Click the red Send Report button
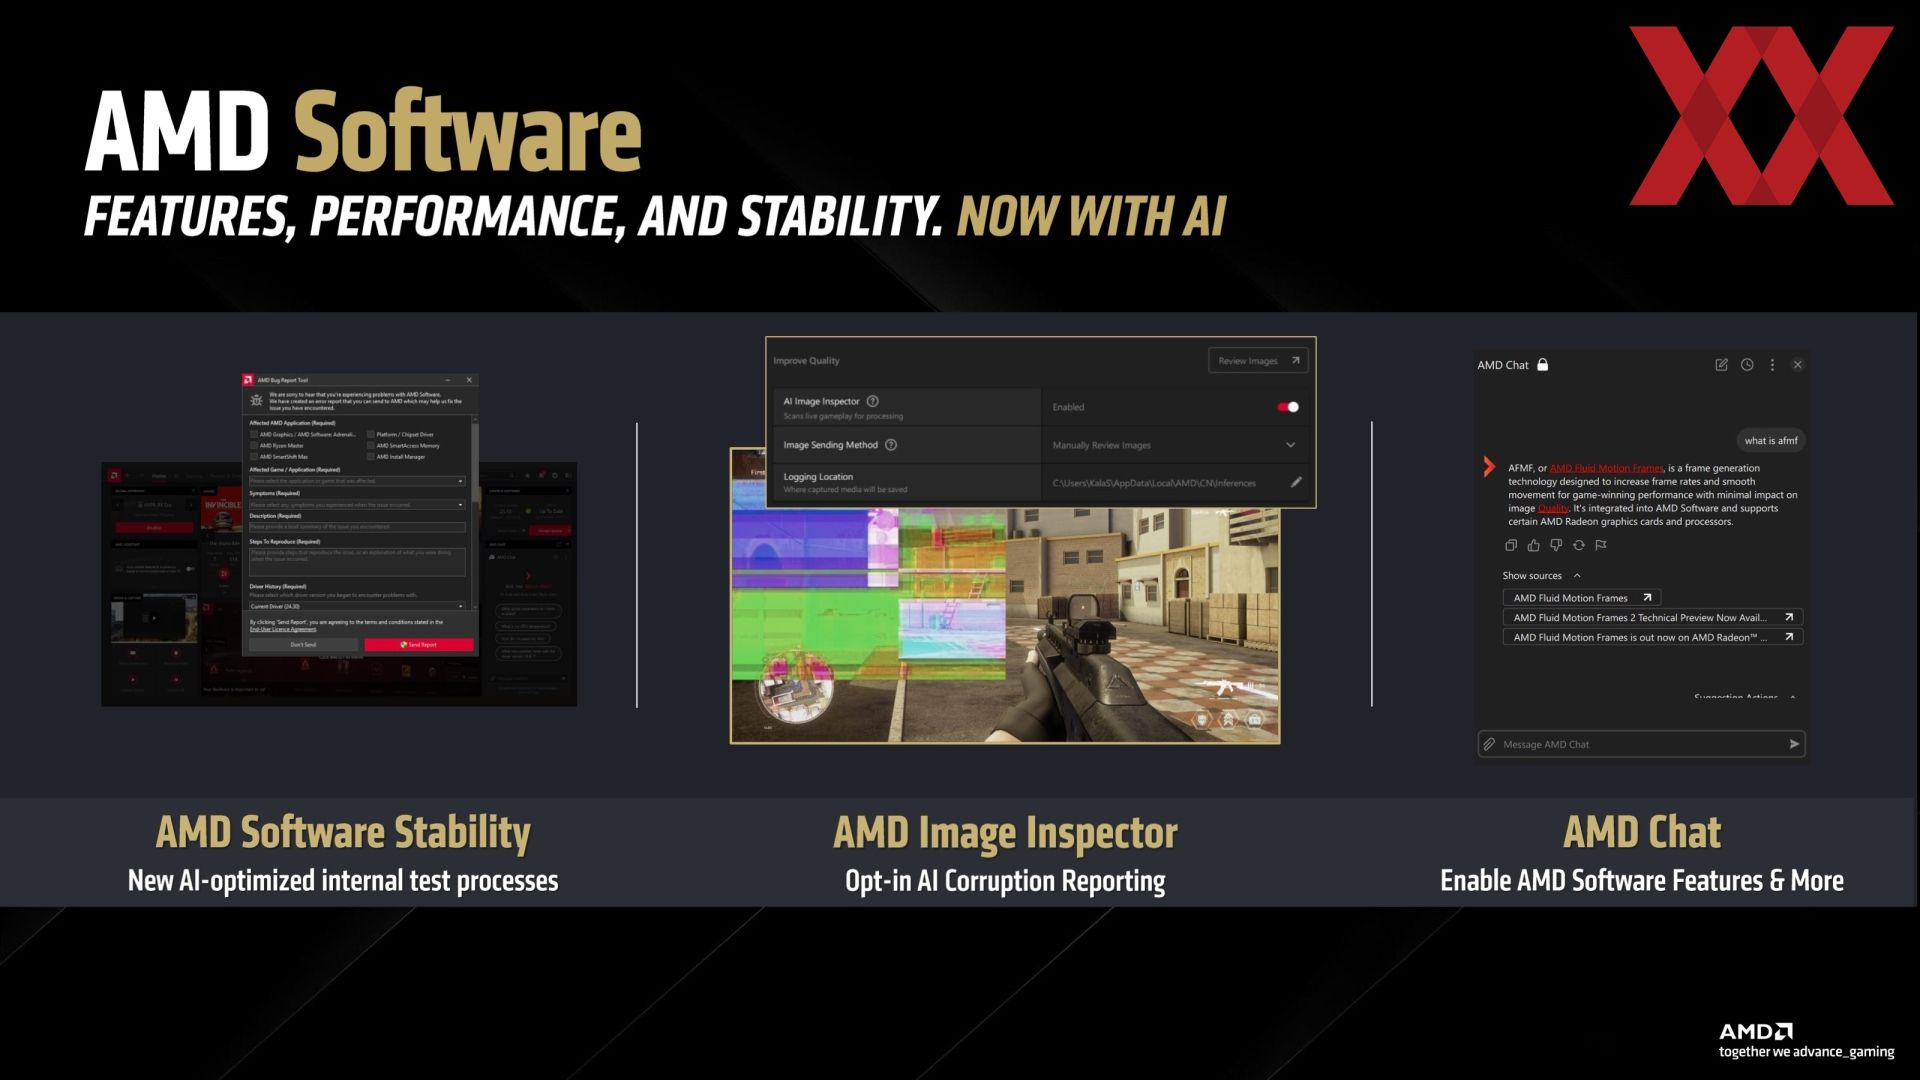The width and height of the screenshot is (1920, 1080). [419, 645]
